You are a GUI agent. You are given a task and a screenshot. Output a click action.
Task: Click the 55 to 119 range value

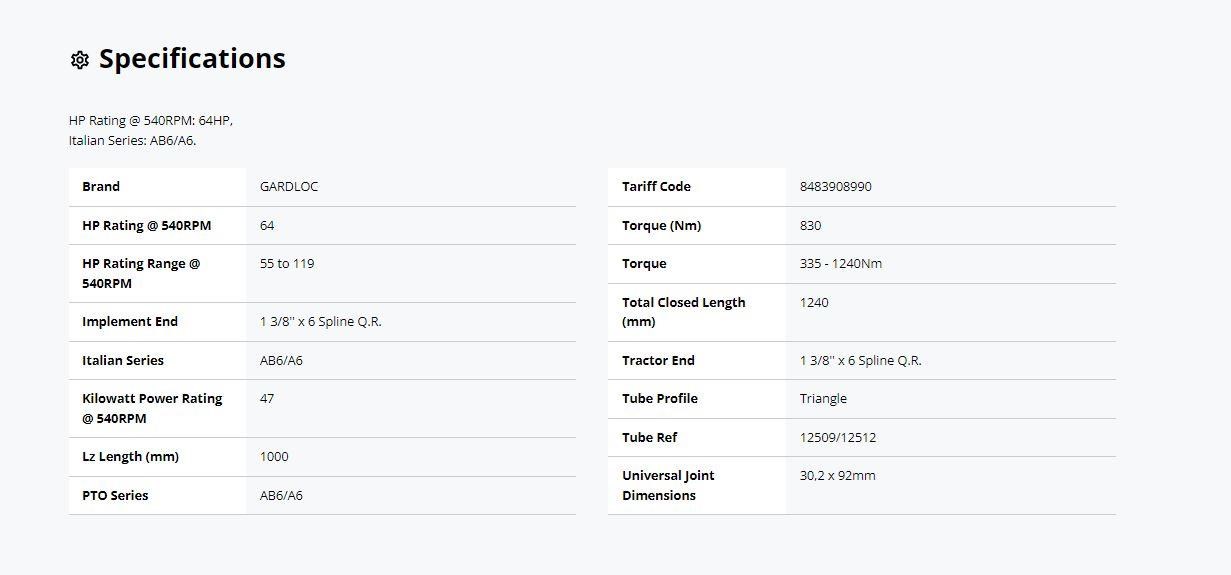tap(287, 264)
